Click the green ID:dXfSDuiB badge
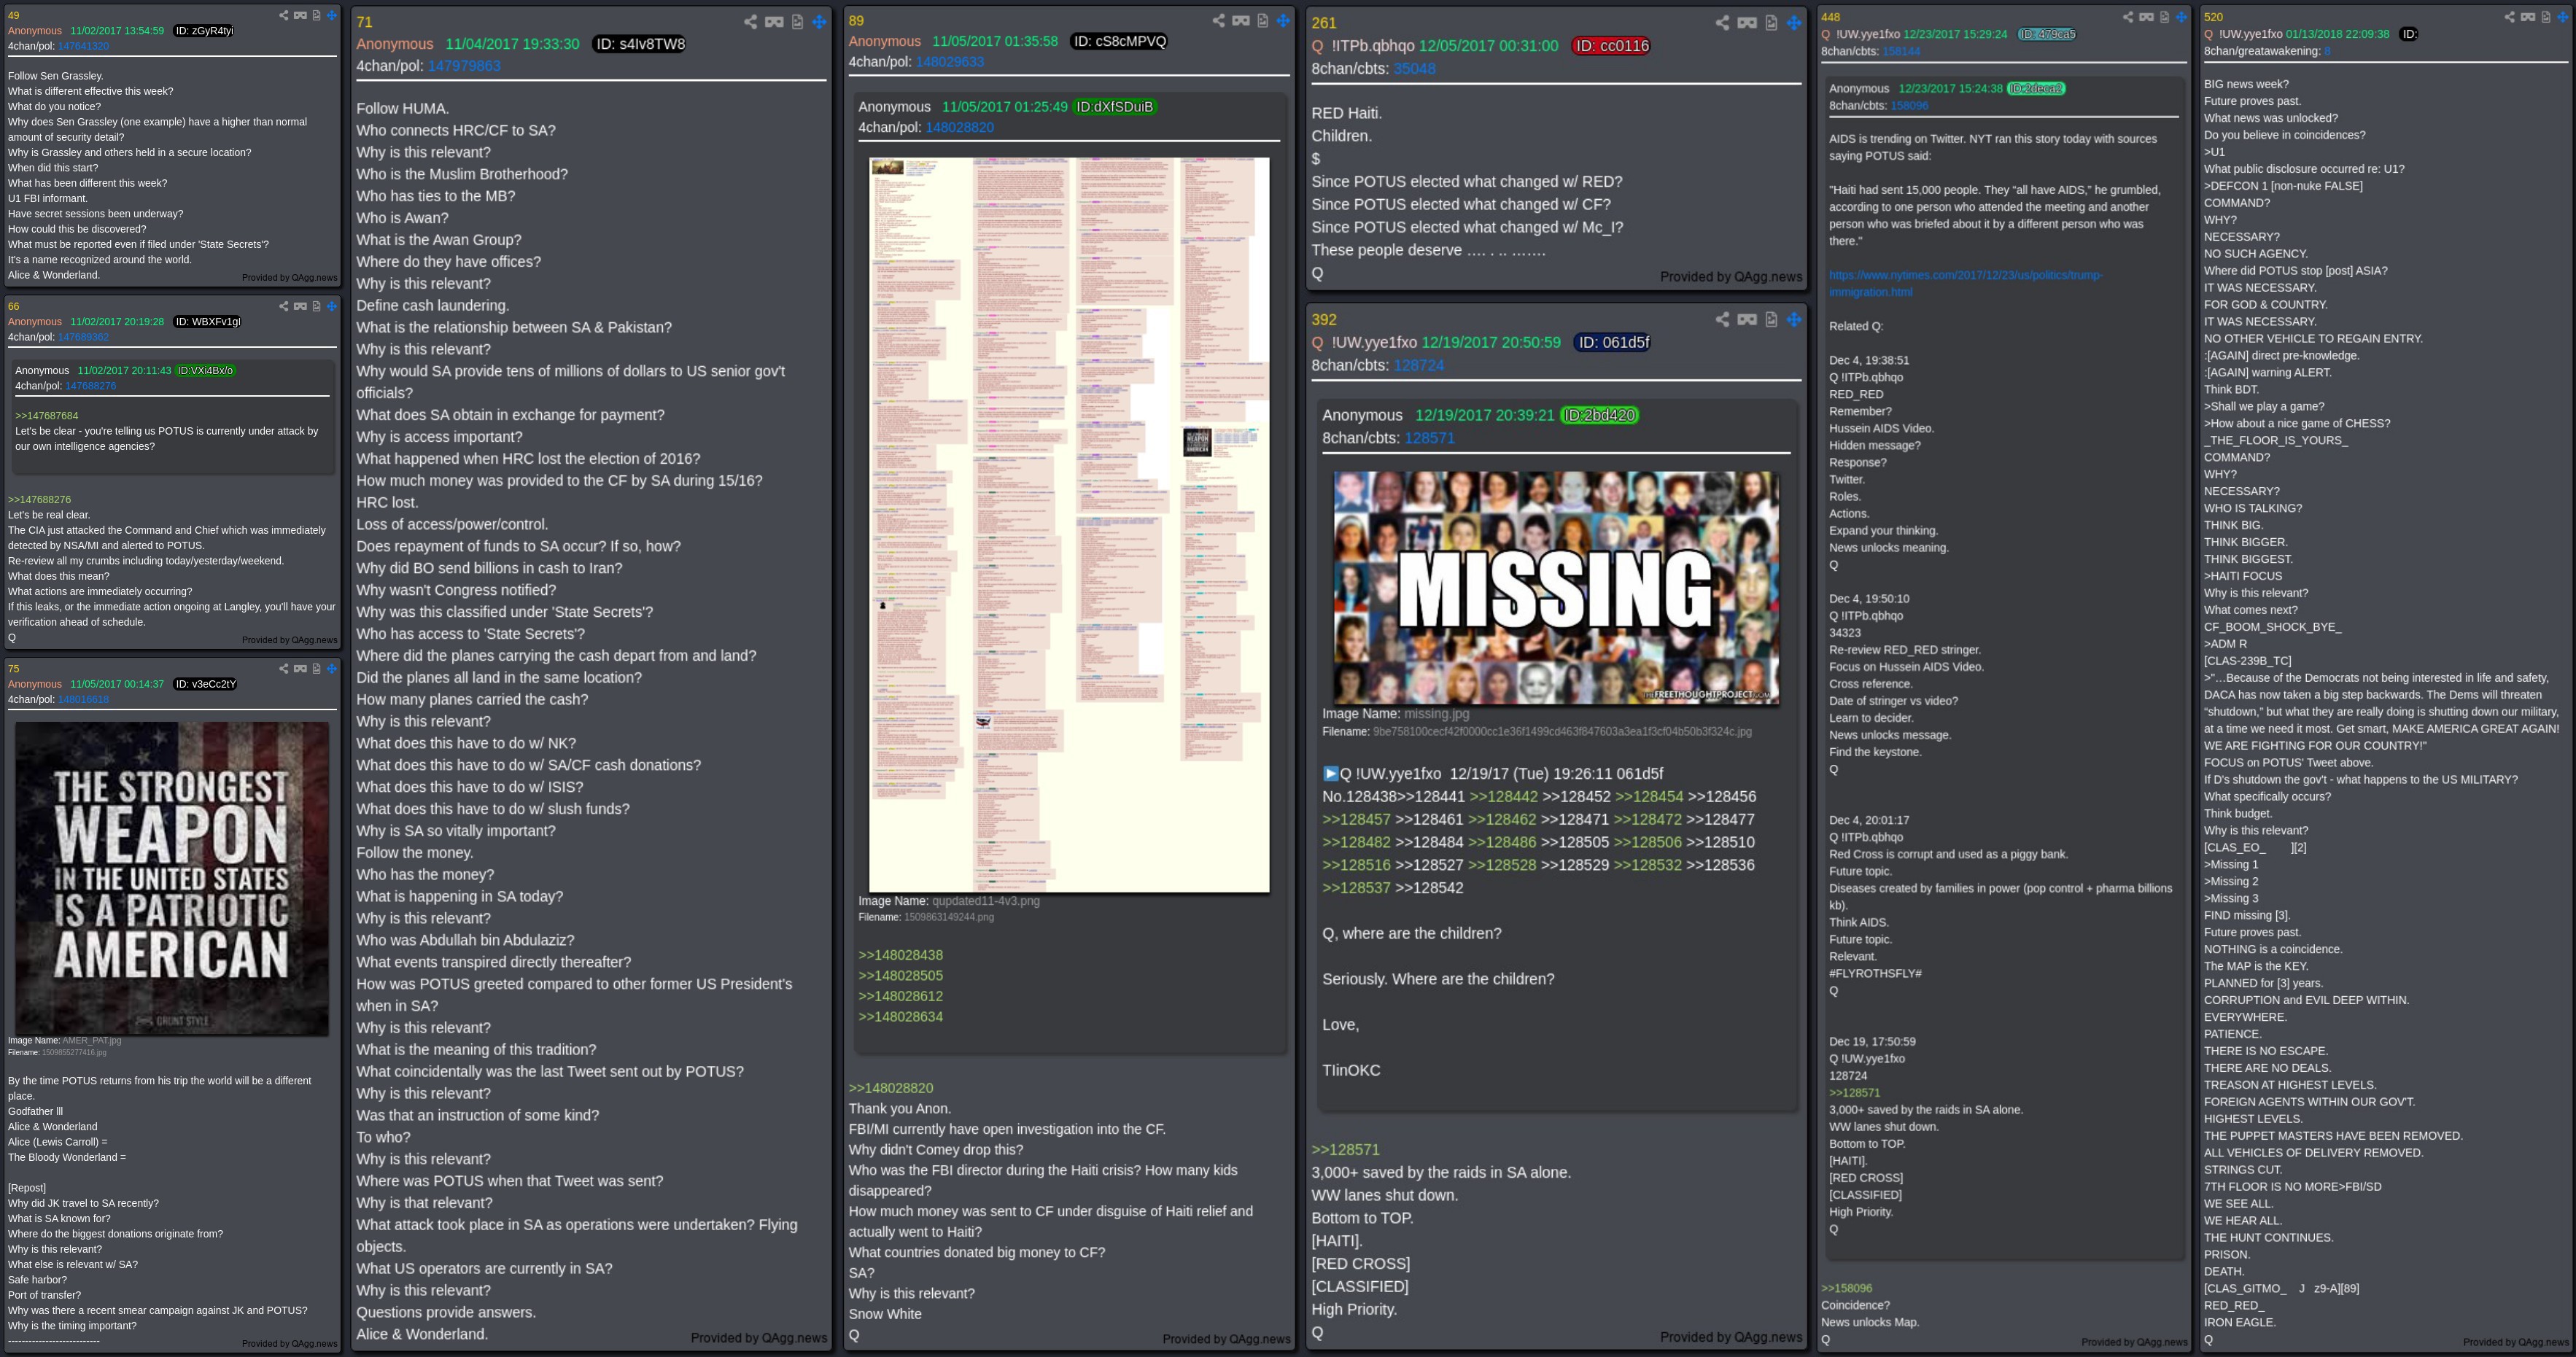2576x1357 pixels. (1114, 107)
